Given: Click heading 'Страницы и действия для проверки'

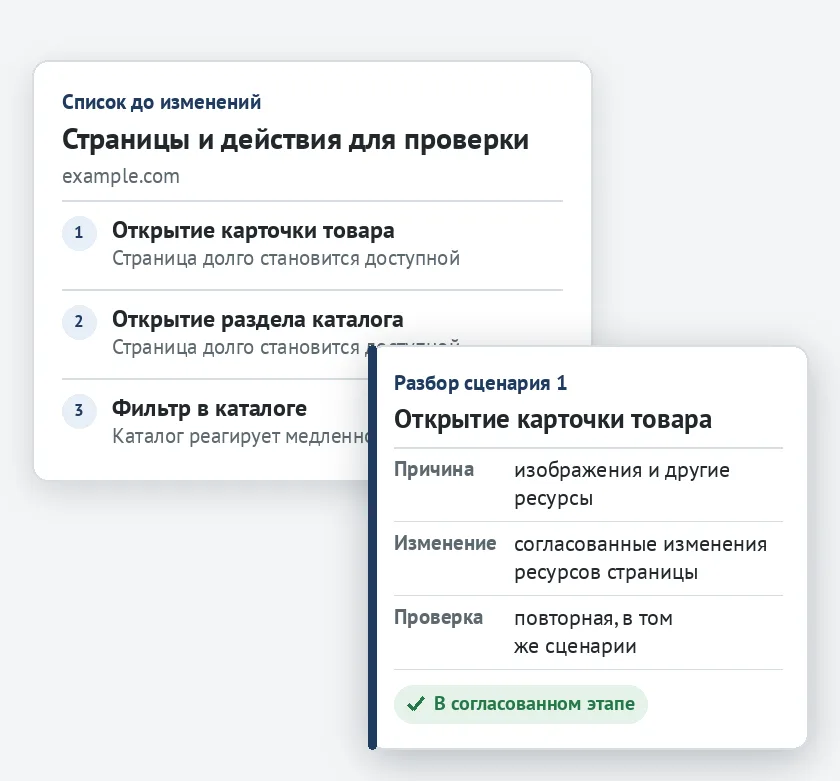Looking at the screenshot, I should pyautogui.click(x=295, y=140).
